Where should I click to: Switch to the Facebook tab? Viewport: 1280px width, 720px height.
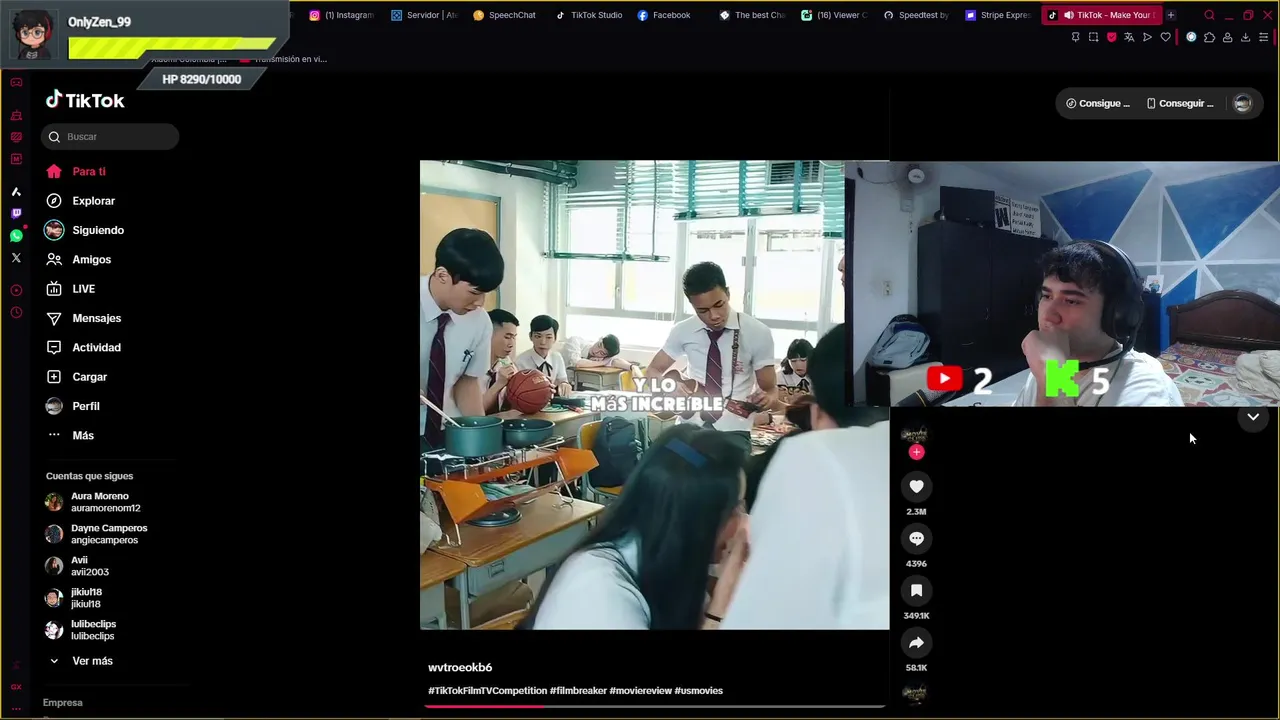point(664,15)
